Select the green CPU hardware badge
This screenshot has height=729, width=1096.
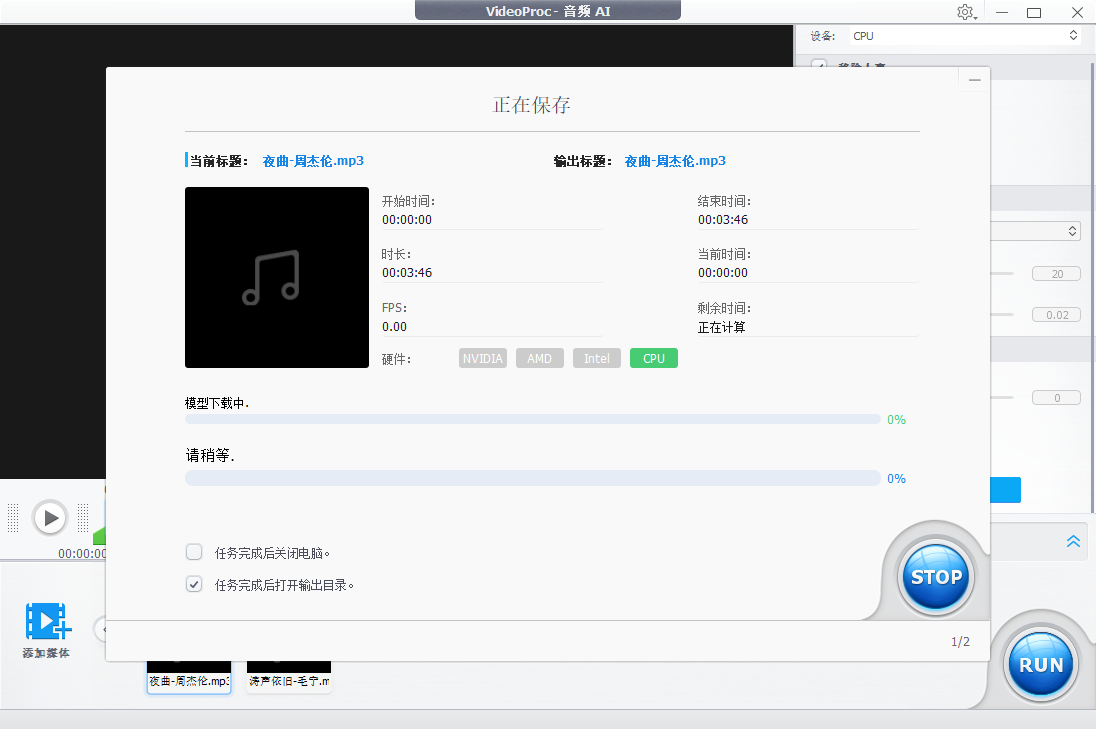click(x=653, y=357)
